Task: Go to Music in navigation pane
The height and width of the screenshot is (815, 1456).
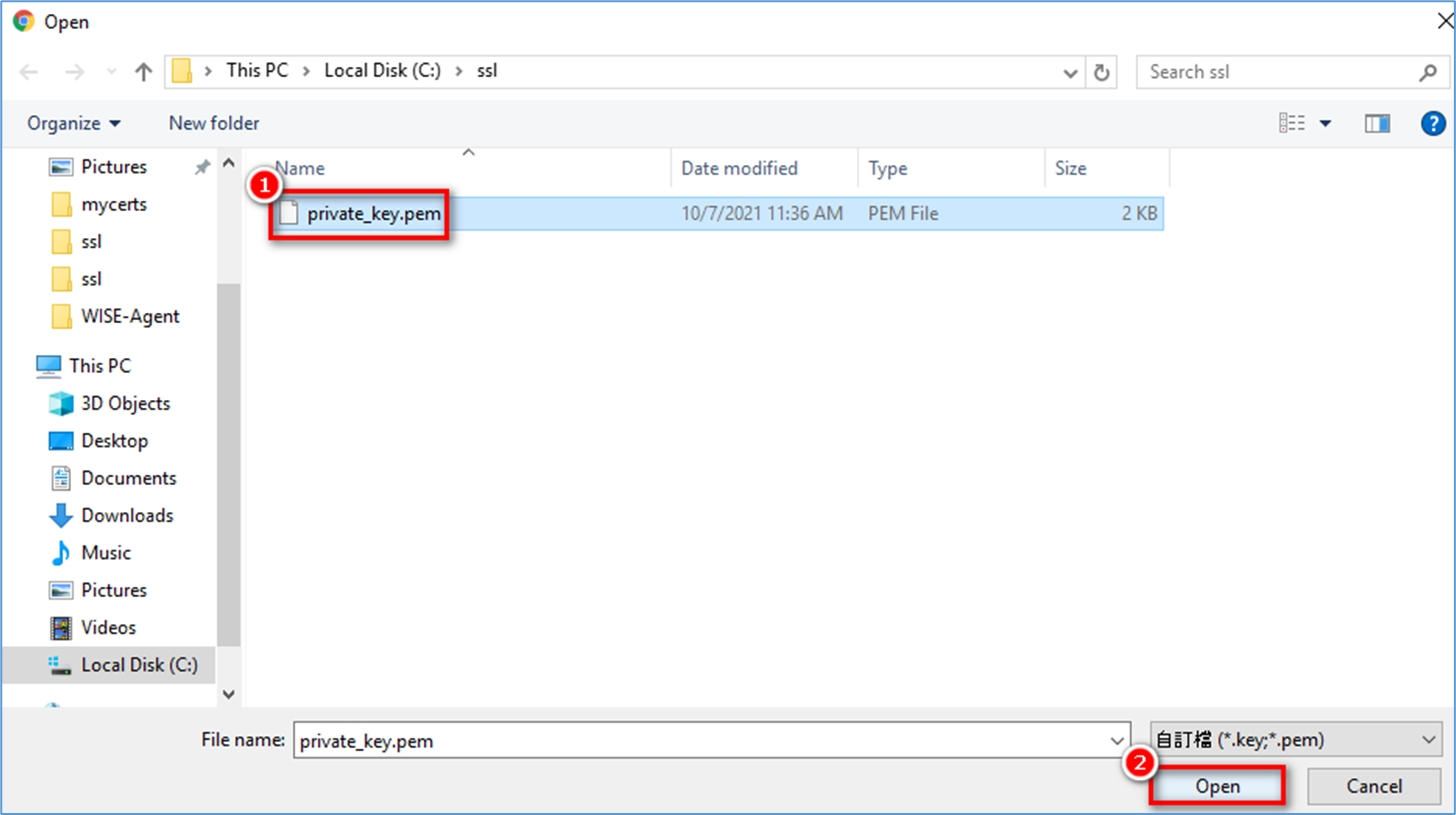Action: pyautogui.click(x=106, y=552)
